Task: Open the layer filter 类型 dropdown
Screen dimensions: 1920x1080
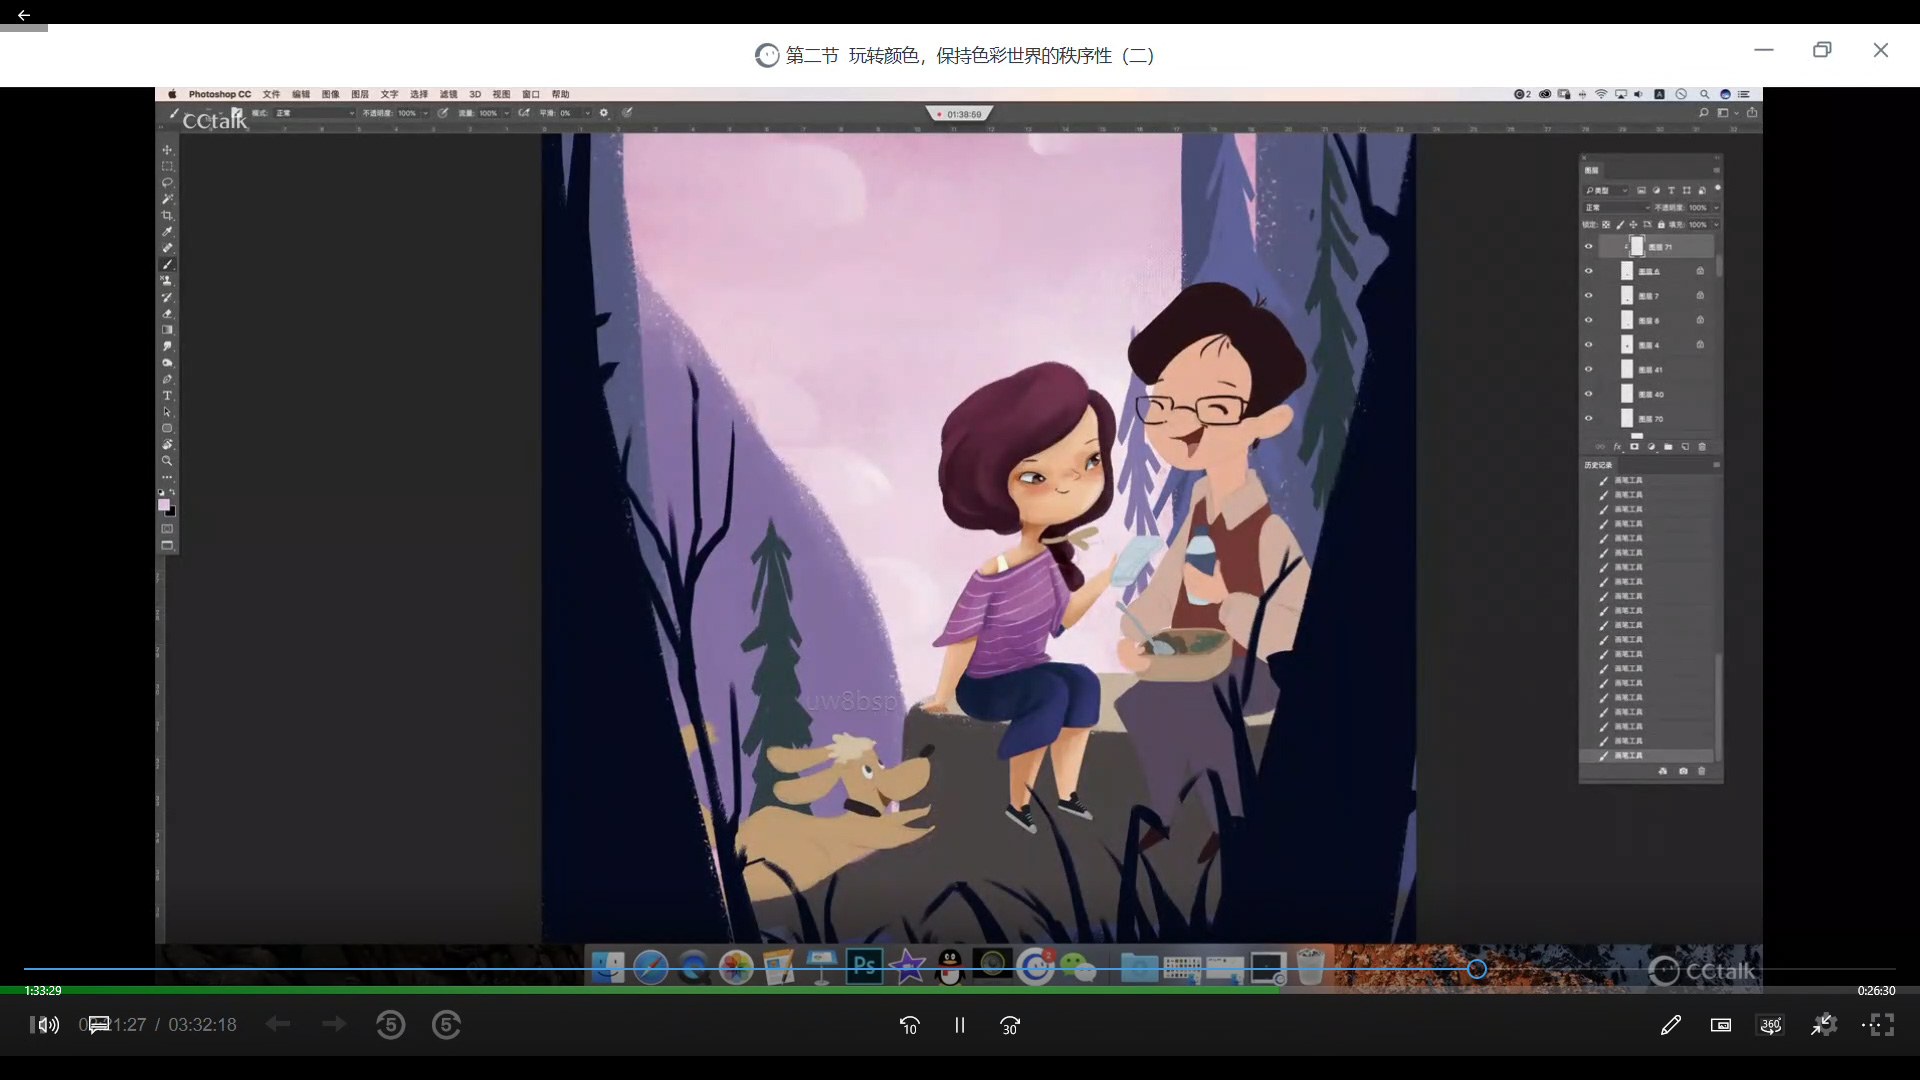Action: coord(1607,190)
